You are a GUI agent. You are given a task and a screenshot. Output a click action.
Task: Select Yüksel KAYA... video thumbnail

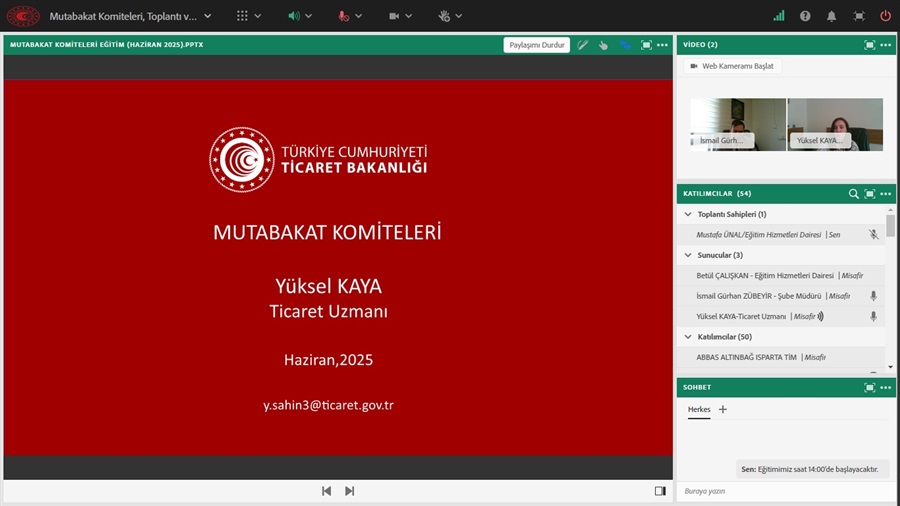835,124
